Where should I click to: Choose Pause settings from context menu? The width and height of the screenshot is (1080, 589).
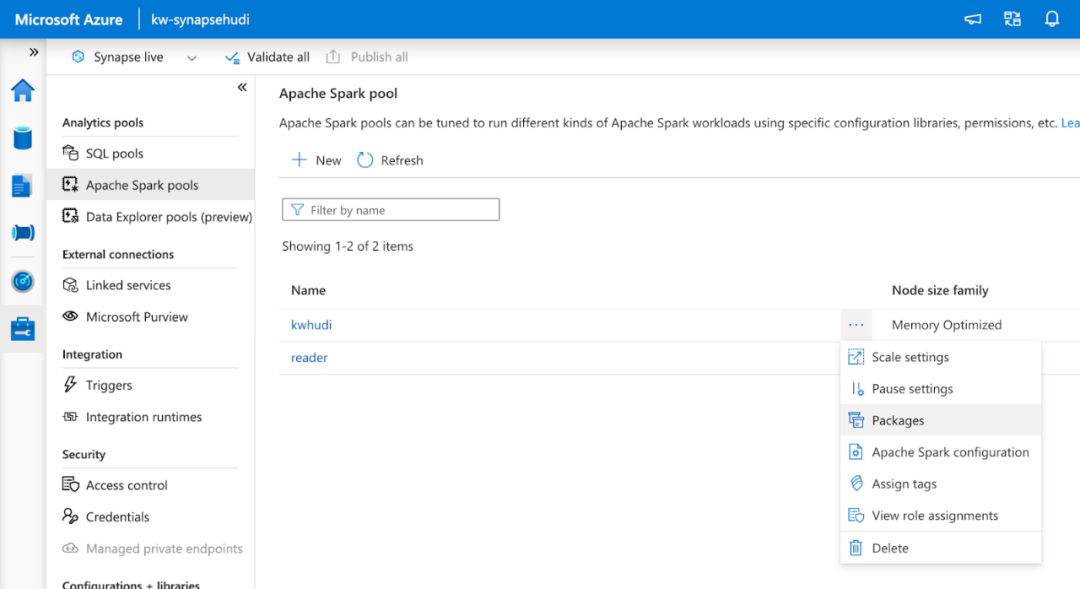(940, 389)
